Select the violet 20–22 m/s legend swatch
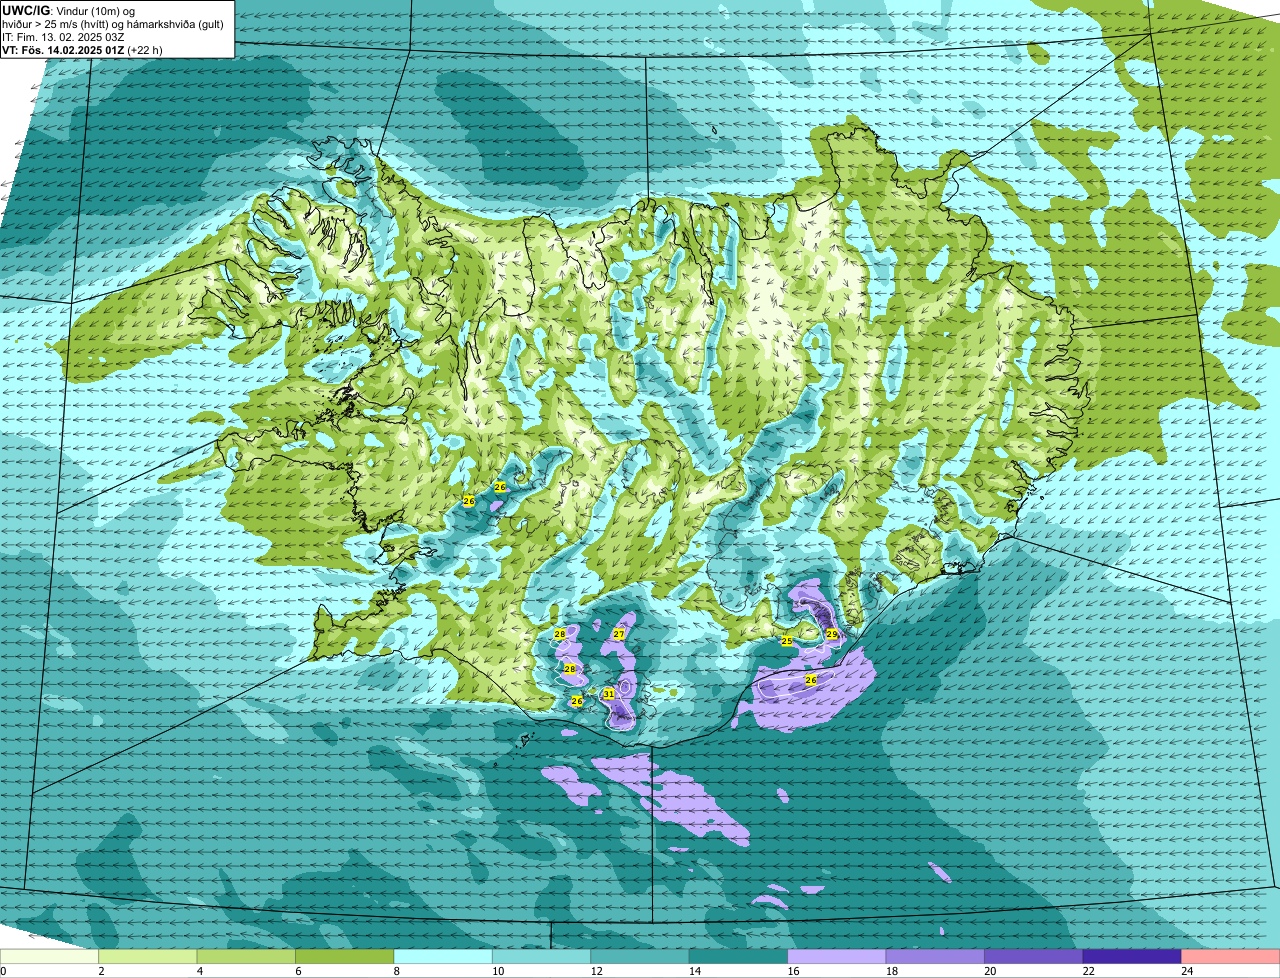This screenshot has width=1280, height=978. (1034, 957)
